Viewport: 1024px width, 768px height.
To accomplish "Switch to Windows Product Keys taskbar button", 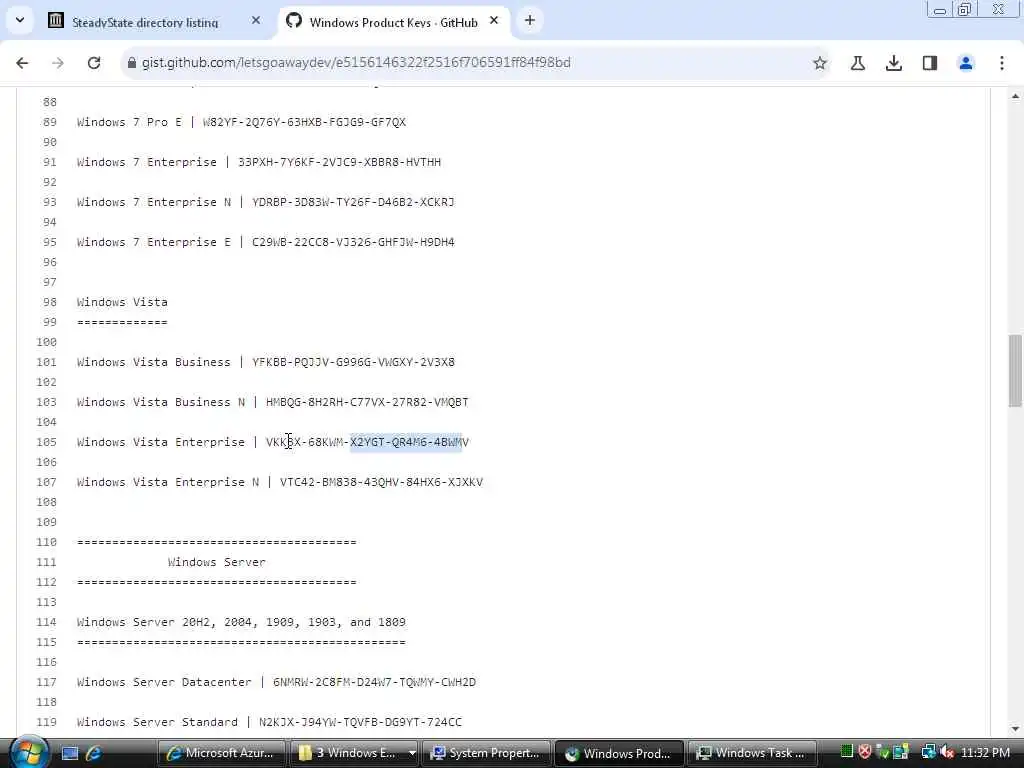I will 618,753.
